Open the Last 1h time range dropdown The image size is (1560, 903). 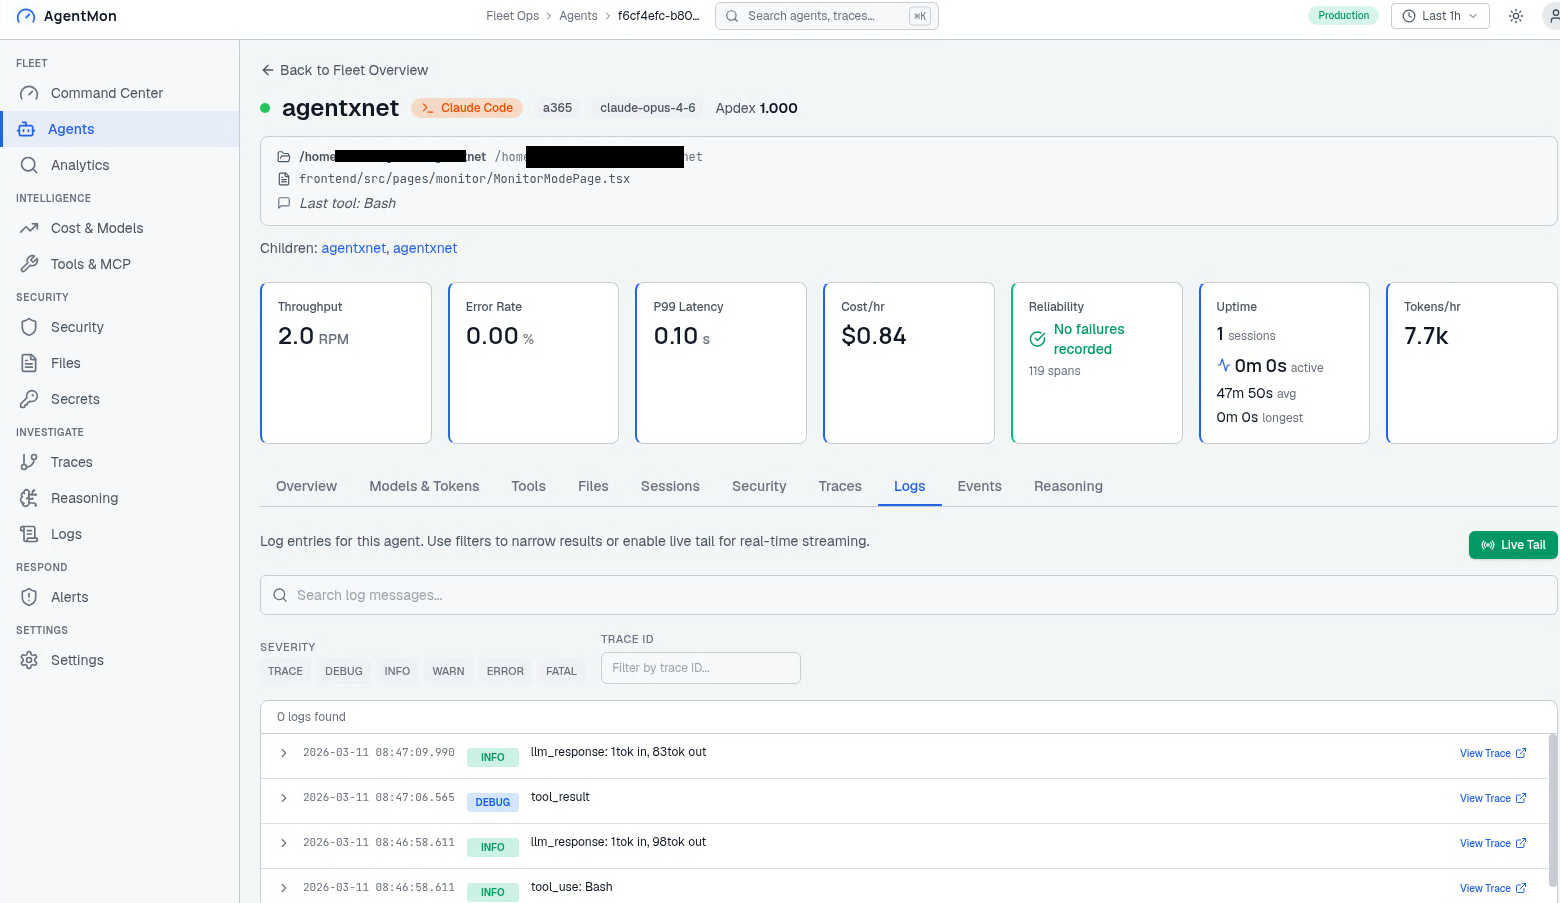[x=1440, y=16]
